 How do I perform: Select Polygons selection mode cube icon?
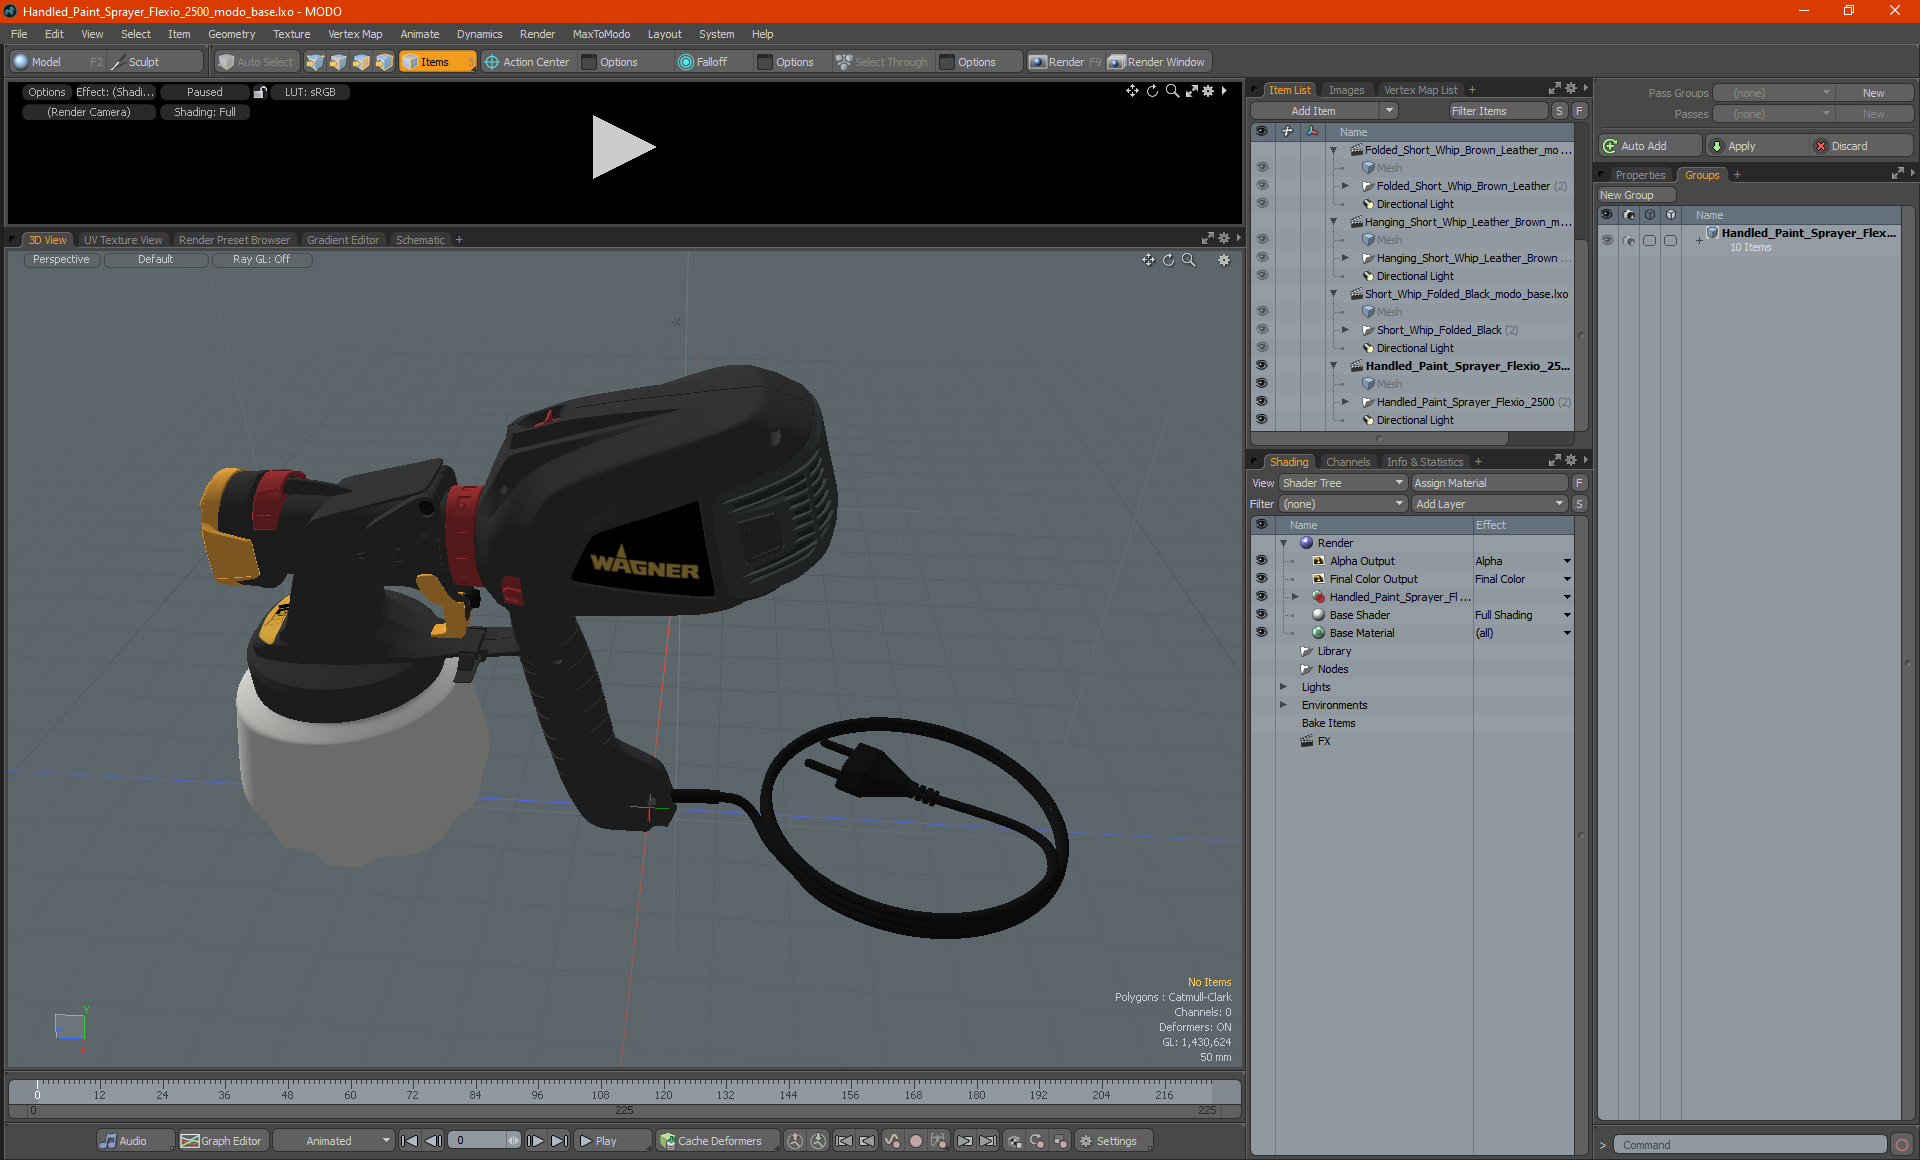tap(361, 62)
